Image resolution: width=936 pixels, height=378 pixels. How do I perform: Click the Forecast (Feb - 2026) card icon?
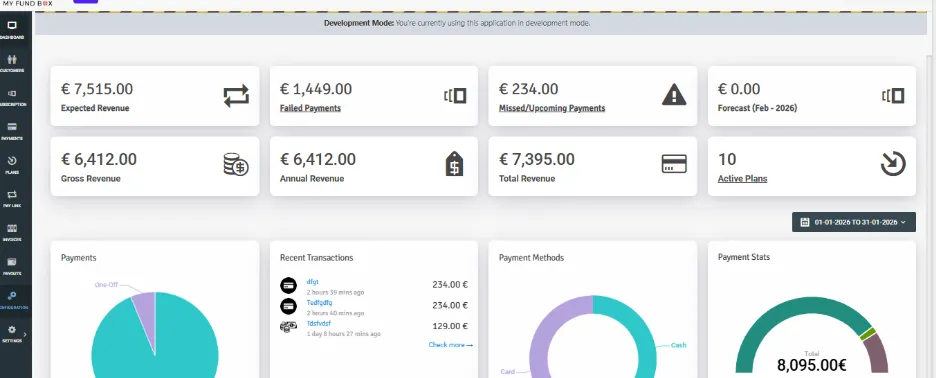893,96
